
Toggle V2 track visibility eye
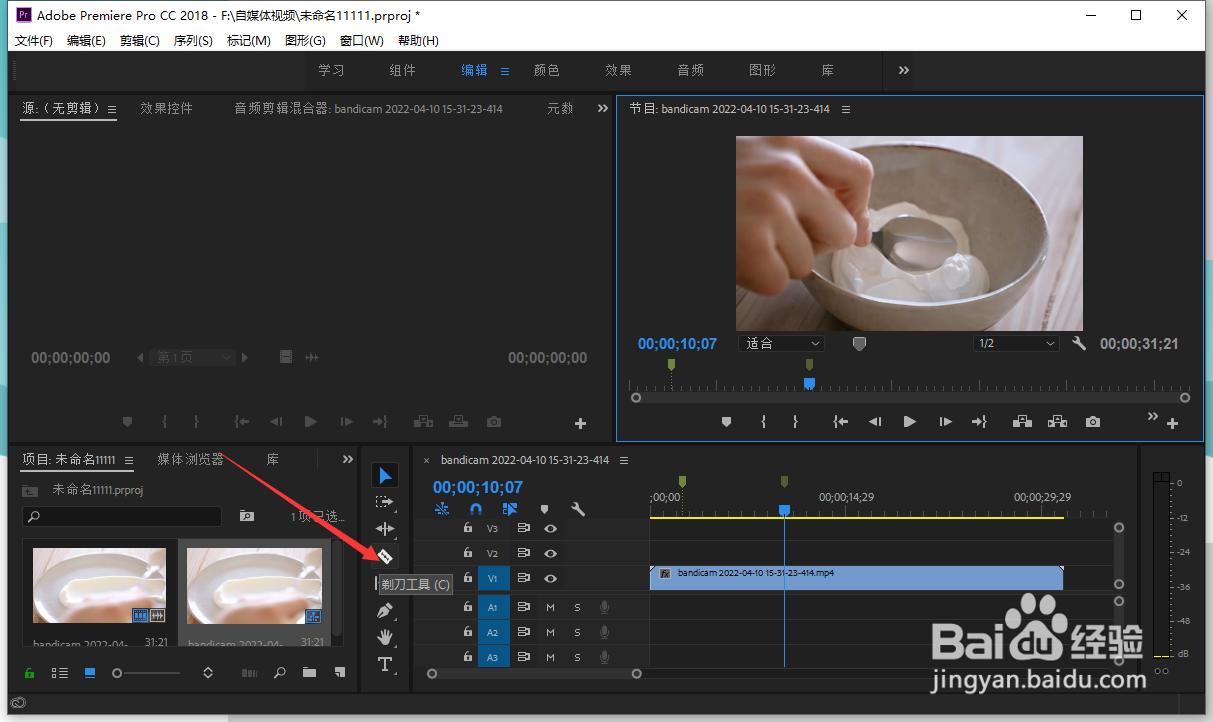550,553
